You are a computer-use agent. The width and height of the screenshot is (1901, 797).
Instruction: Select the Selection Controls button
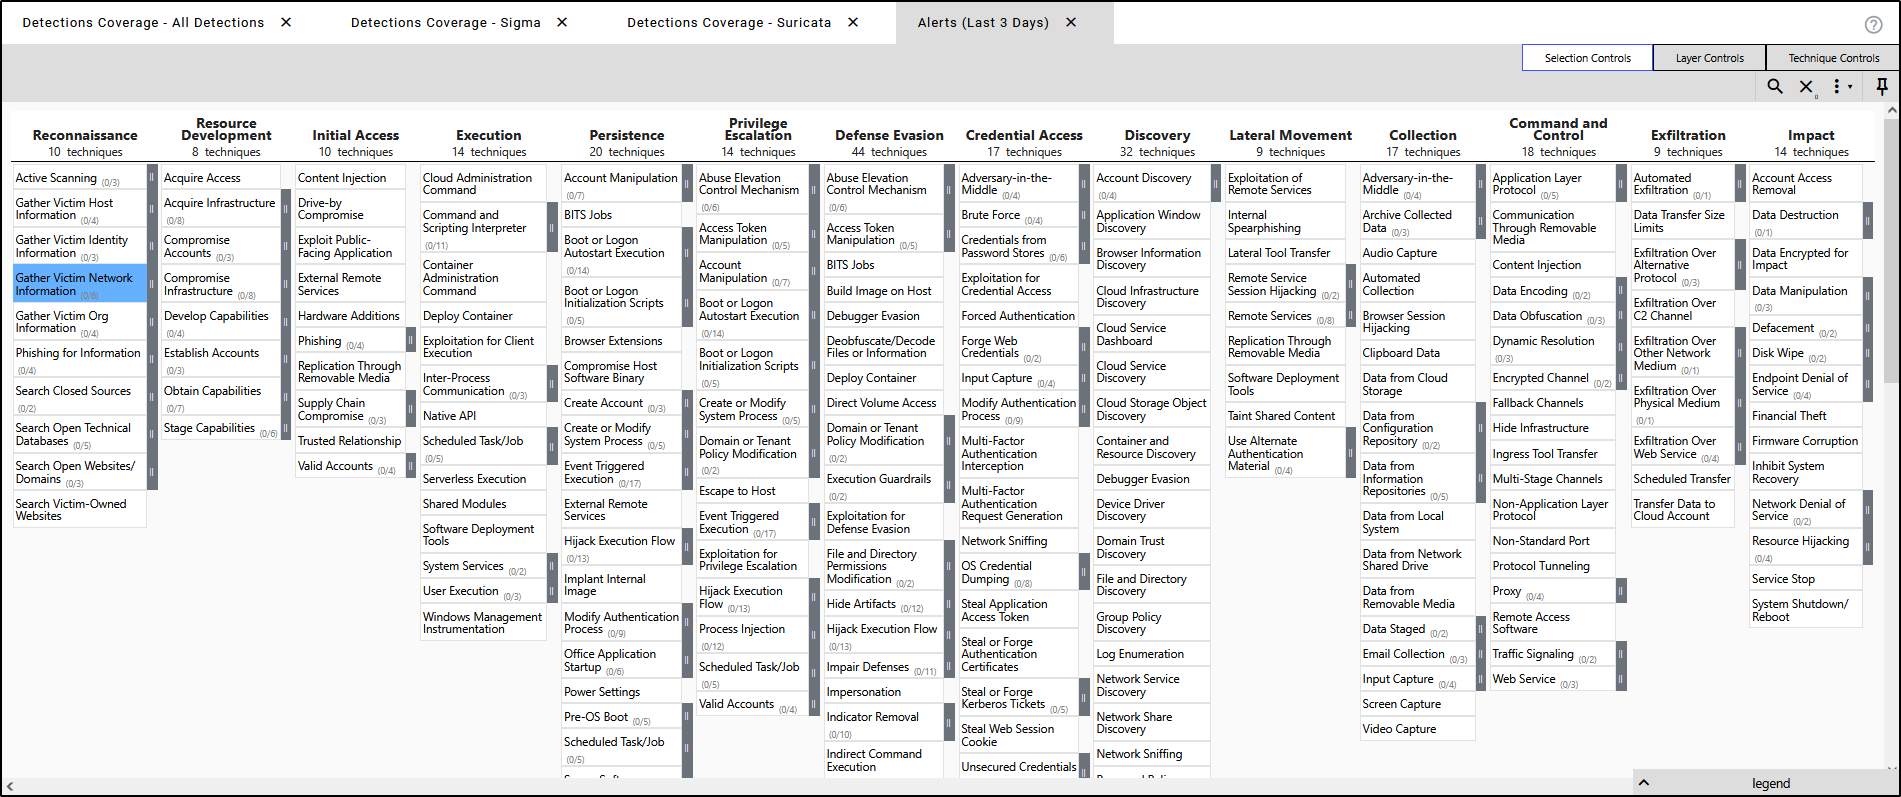coord(1587,58)
